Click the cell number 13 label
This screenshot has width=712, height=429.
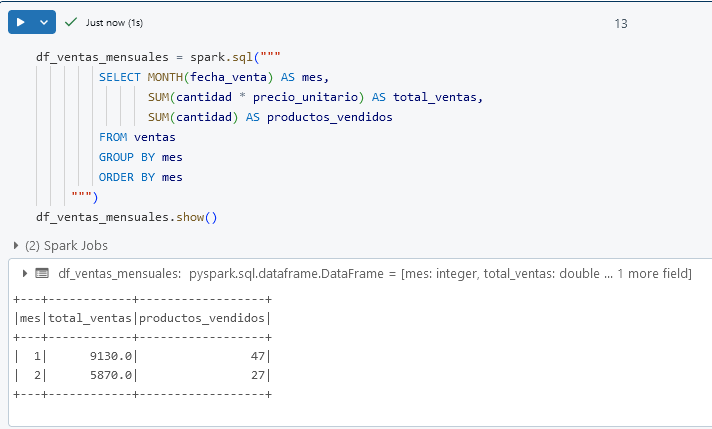621,23
